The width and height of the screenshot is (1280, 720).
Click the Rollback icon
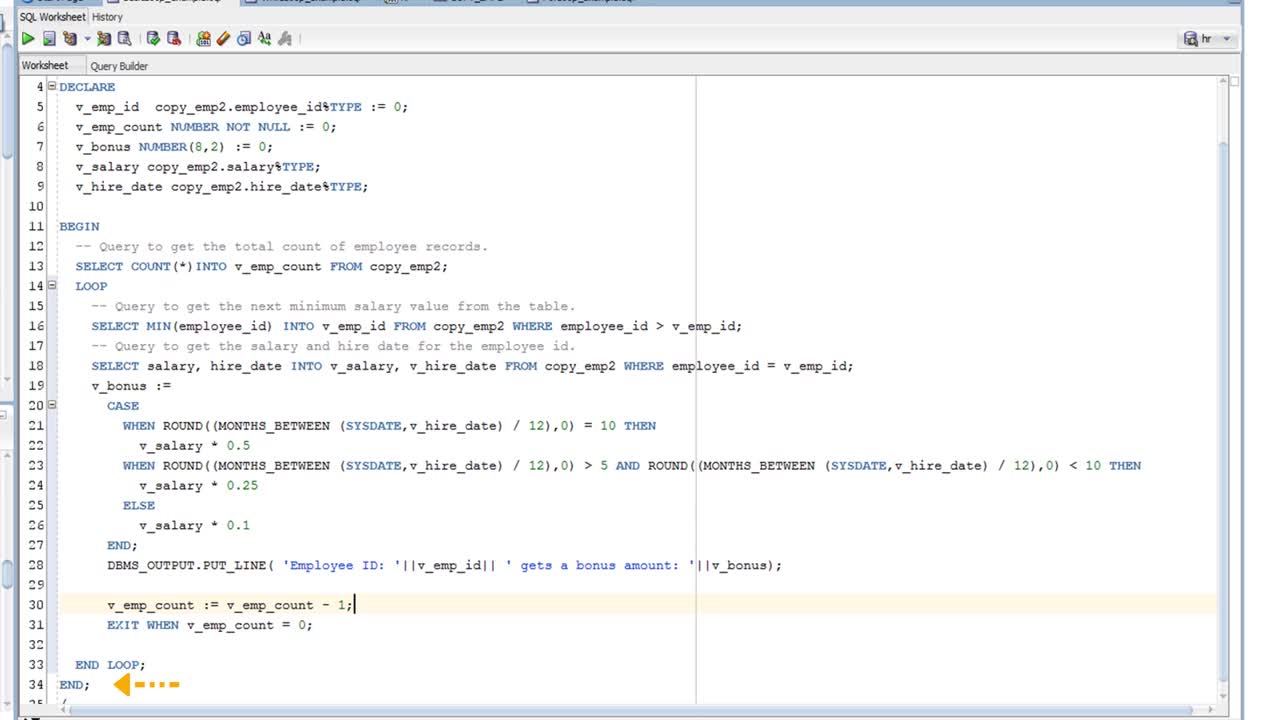[174, 39]
